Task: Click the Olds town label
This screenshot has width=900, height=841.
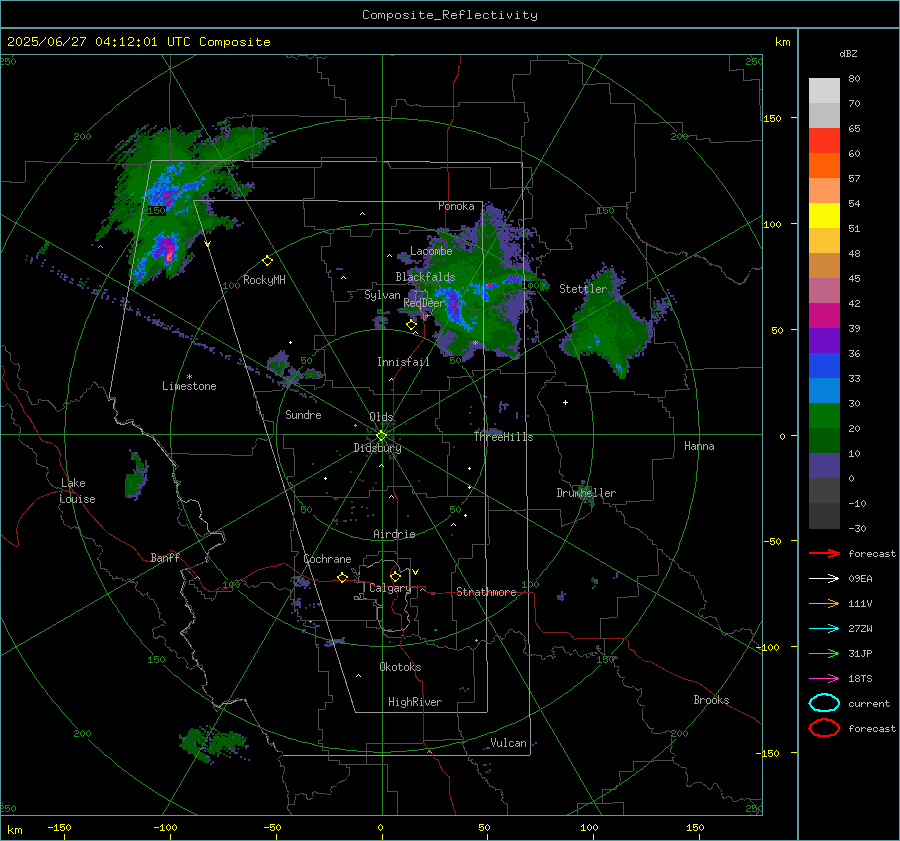Action: [x=381, y=417]
